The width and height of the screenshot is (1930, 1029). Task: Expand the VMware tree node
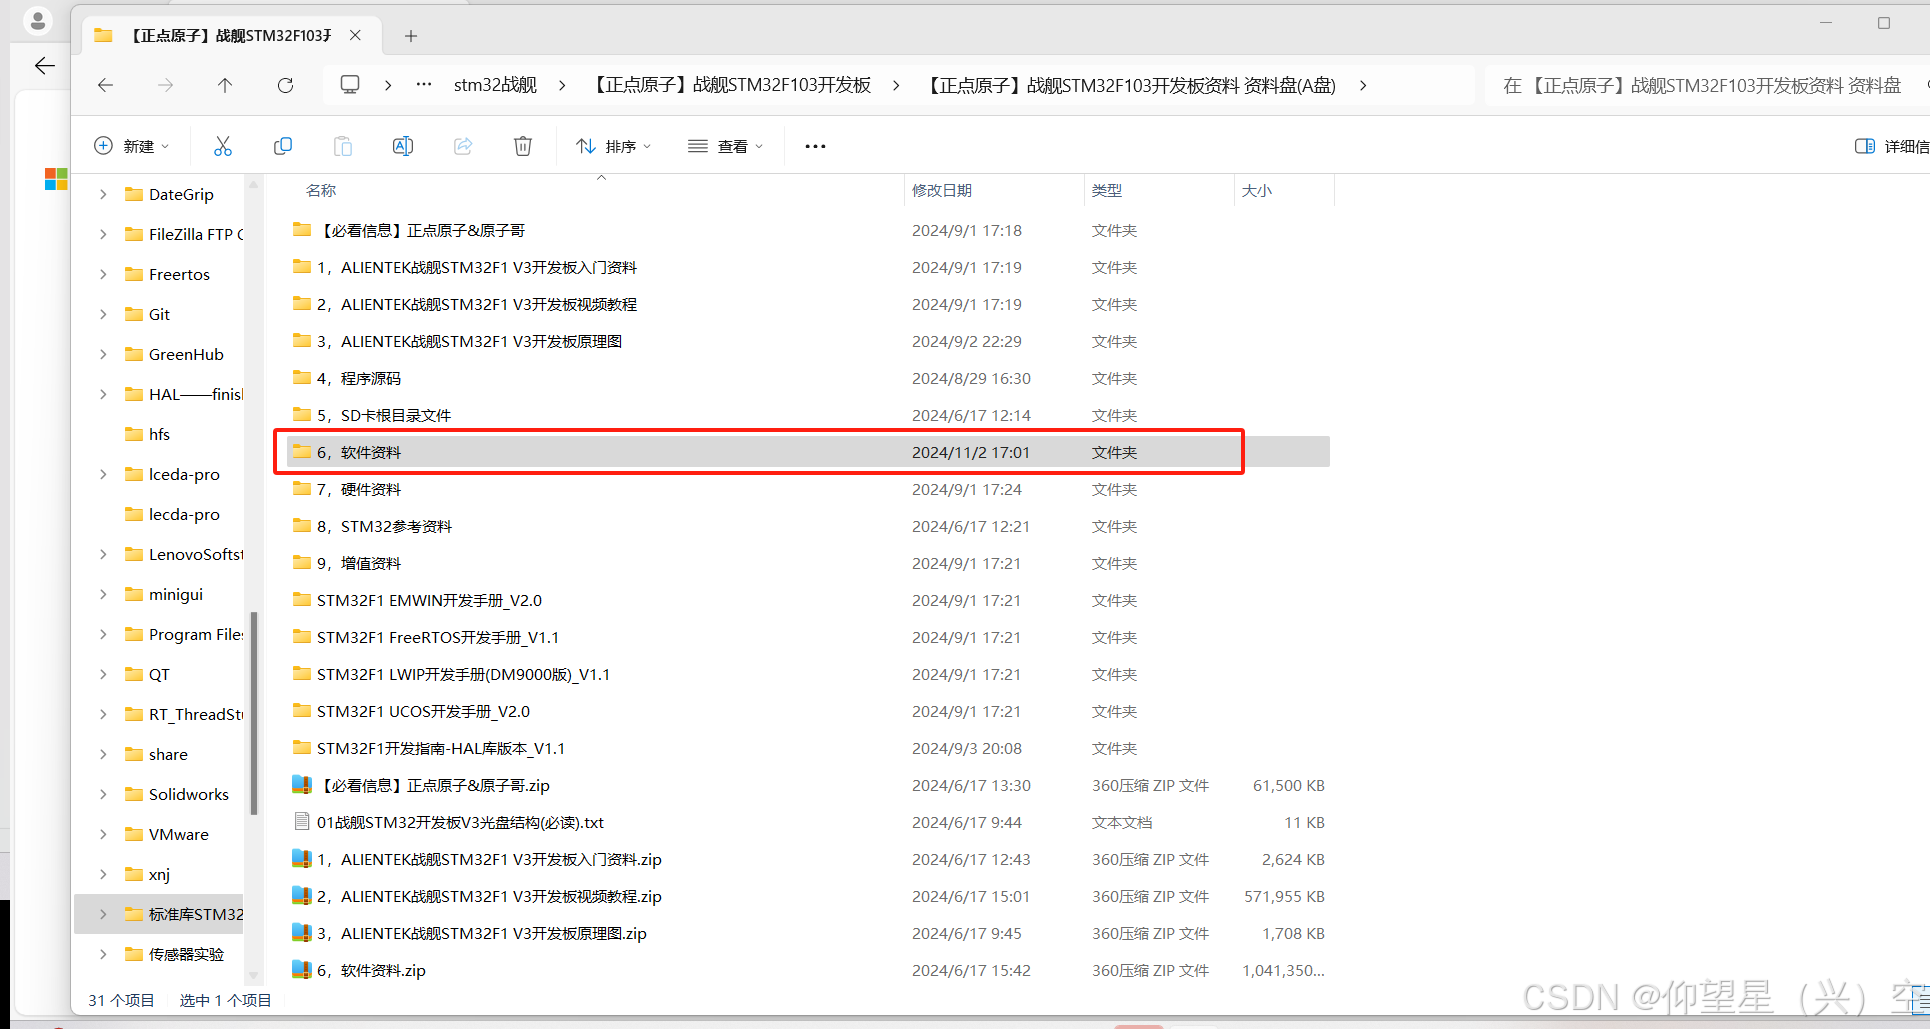[103, 834]
